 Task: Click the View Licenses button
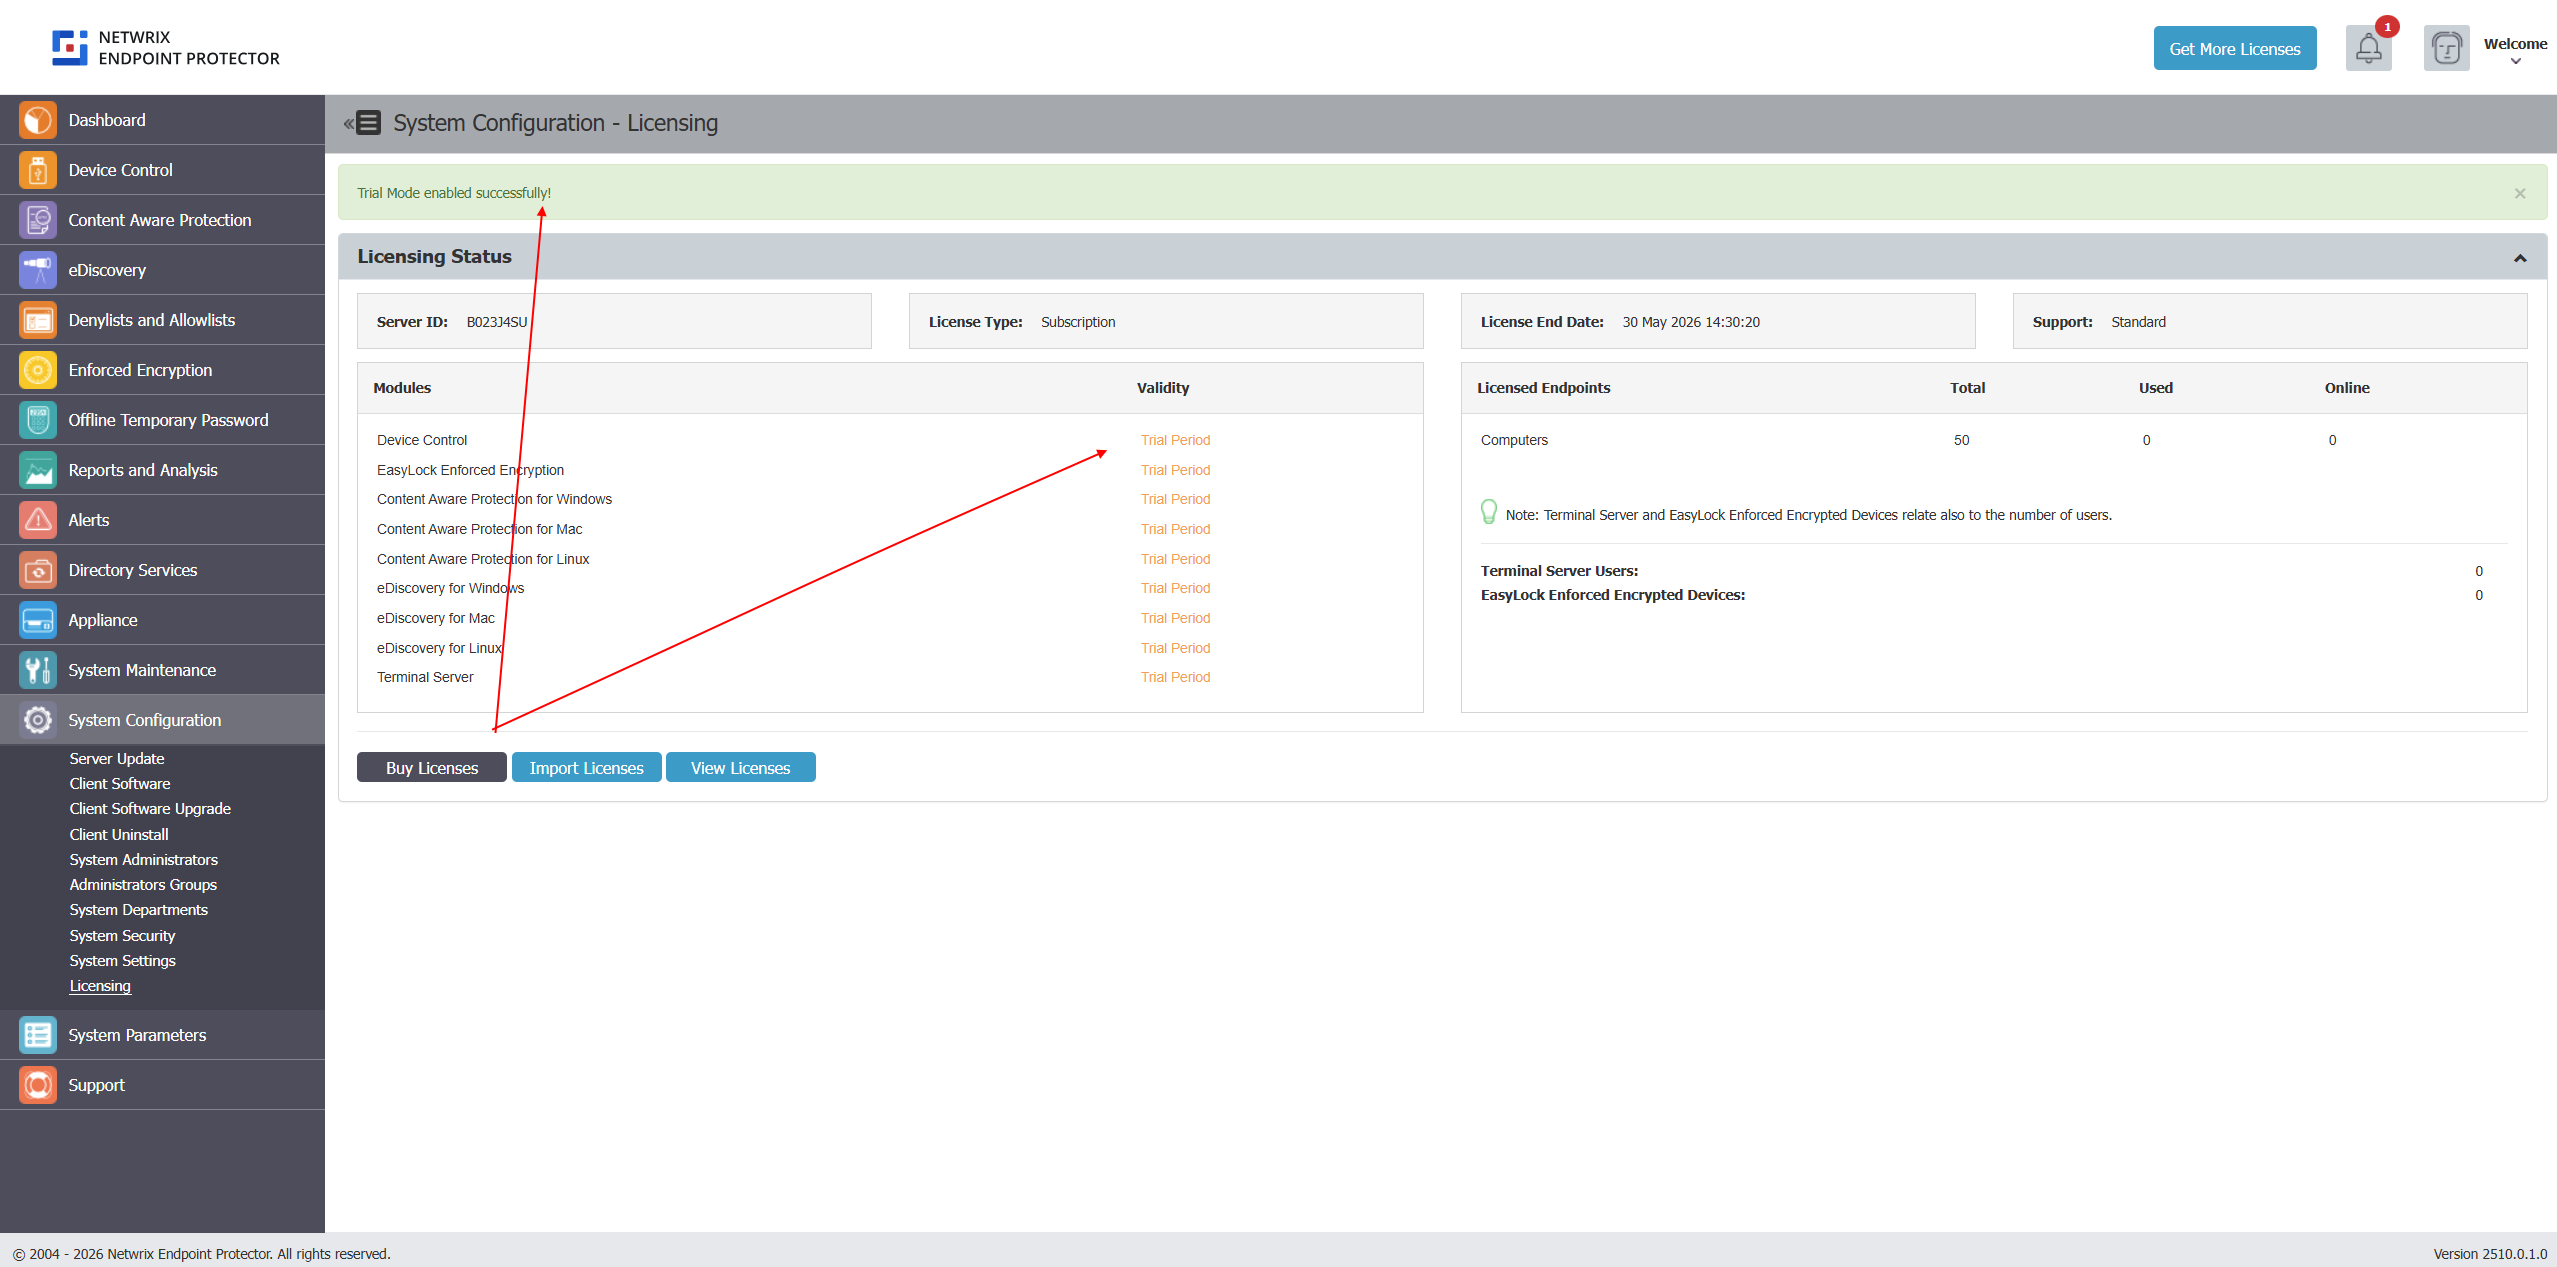pyautogui.click(x=741, y=767)
